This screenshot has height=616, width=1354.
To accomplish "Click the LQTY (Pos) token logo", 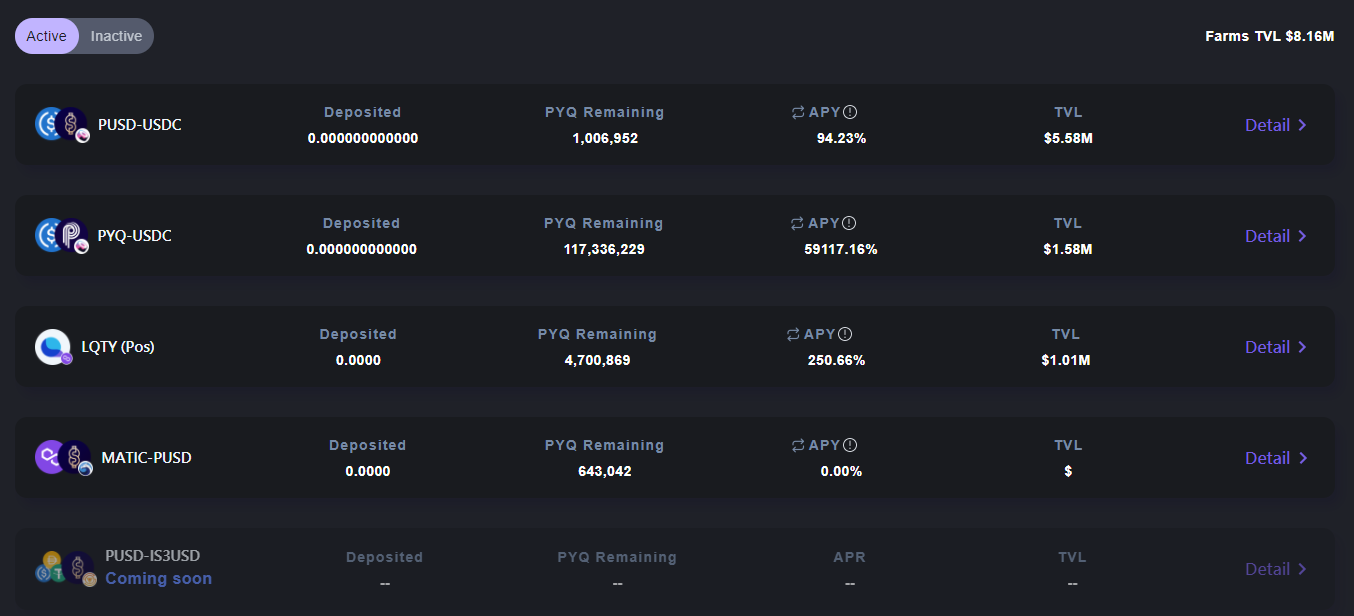I will pos(54,347).
